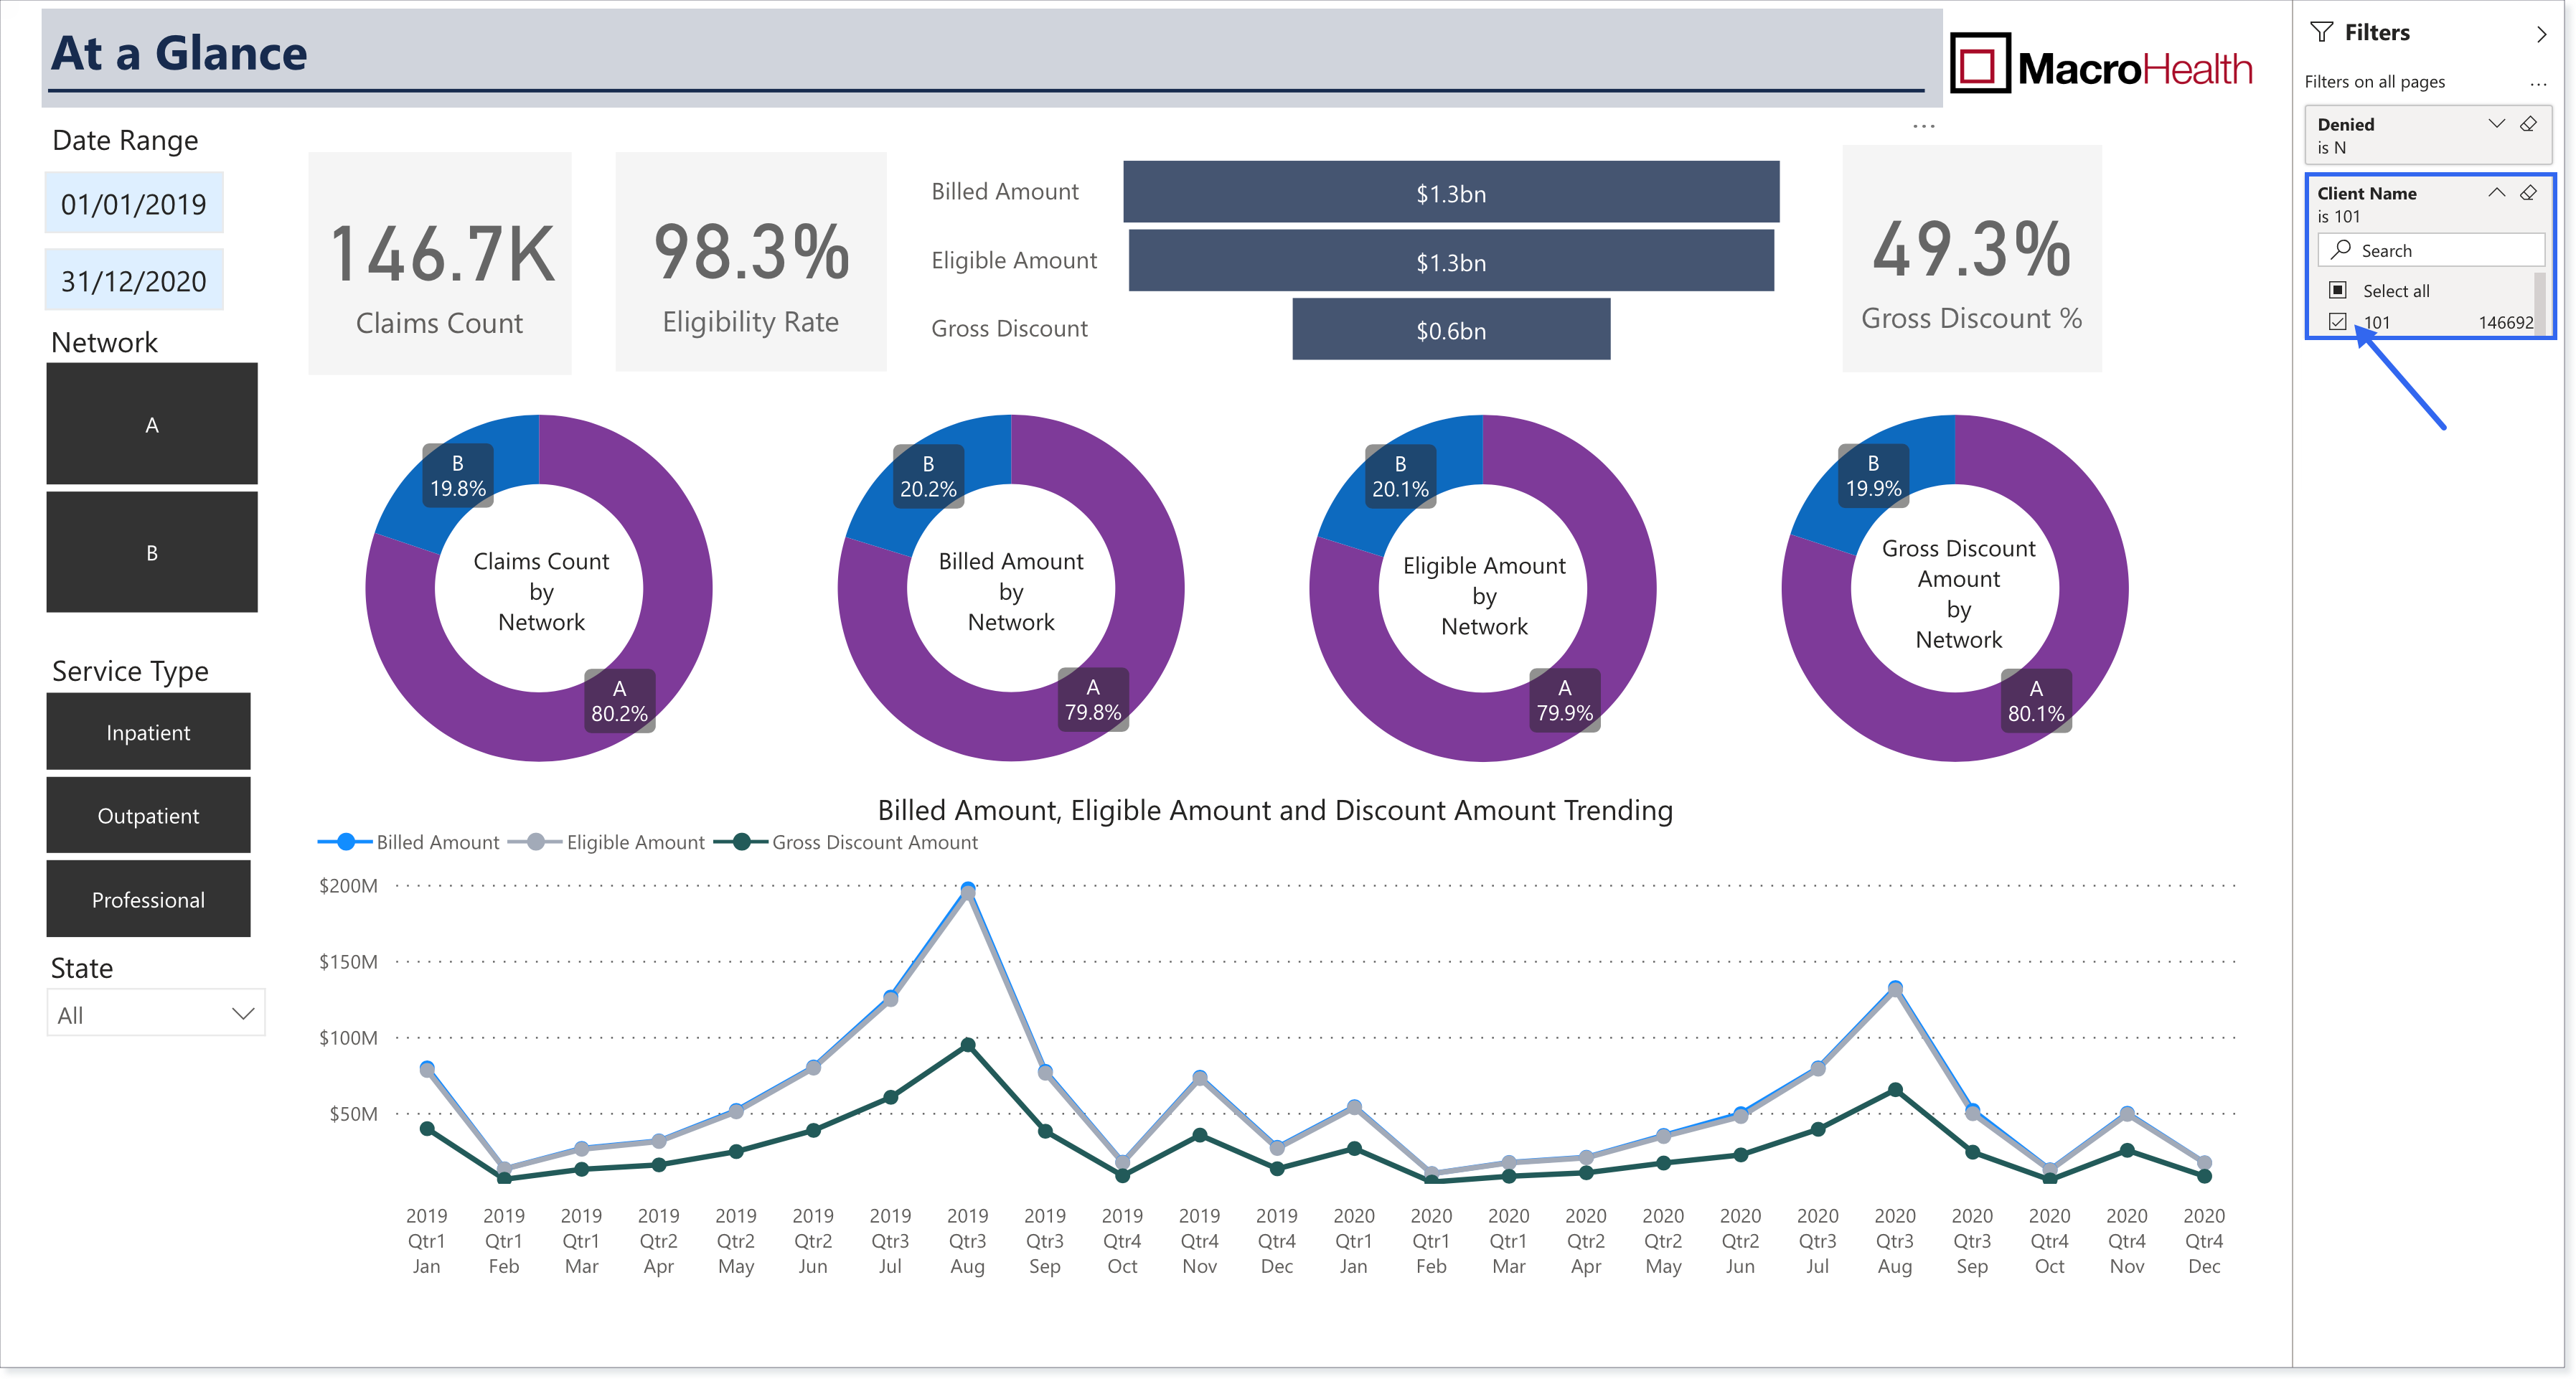
Task: Click Gross Discount Amount legend marker
Action: tap(741, 842)
